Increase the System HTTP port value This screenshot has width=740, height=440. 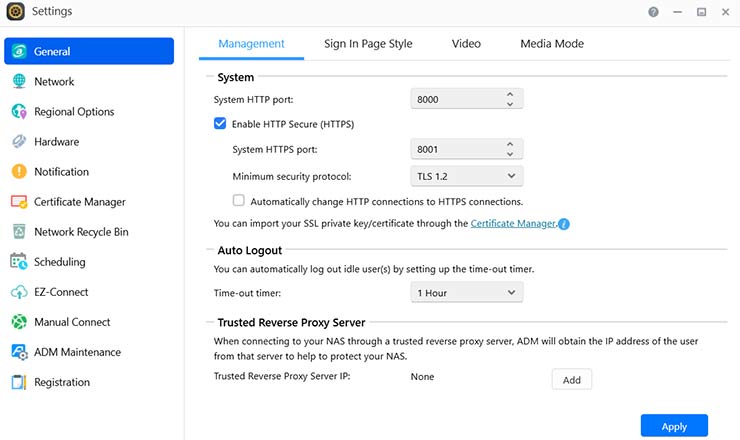[x=510, y=95]
